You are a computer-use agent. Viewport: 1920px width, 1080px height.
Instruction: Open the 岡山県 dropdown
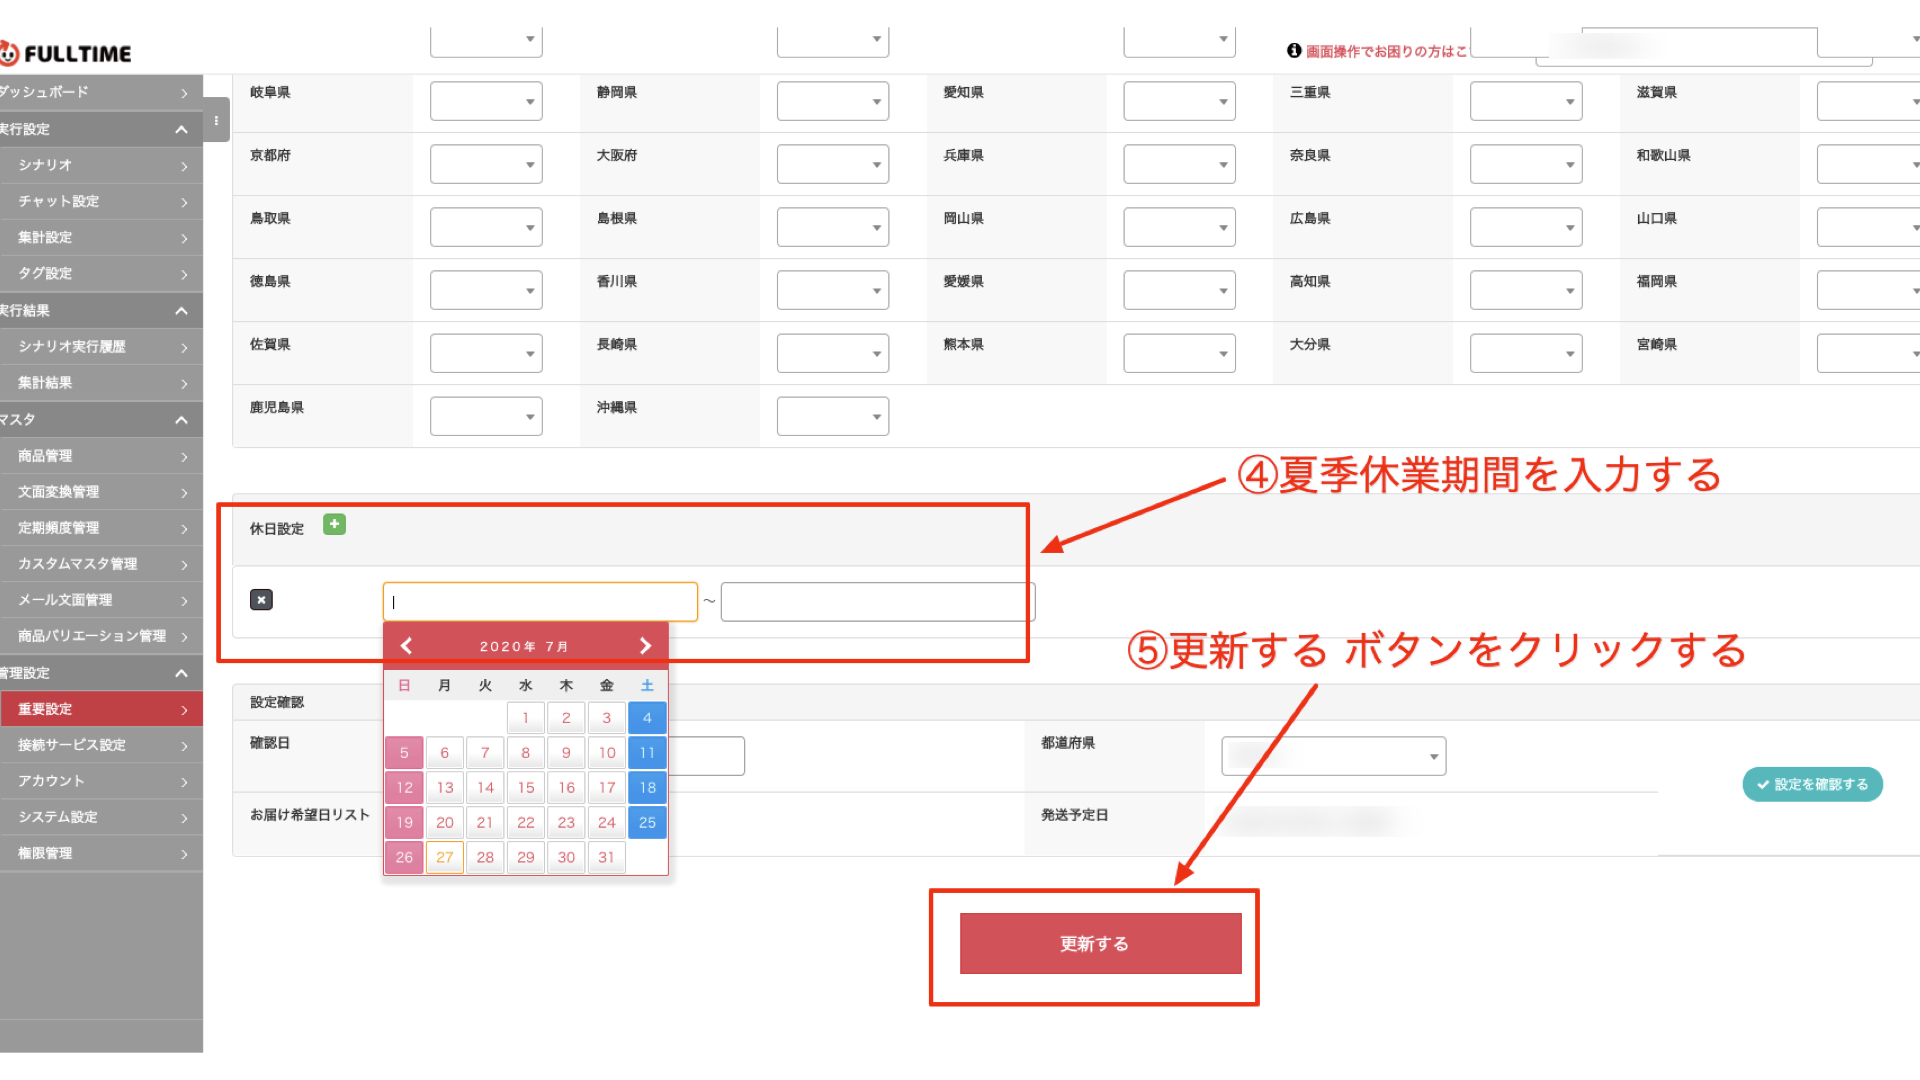pos(1179,227)
